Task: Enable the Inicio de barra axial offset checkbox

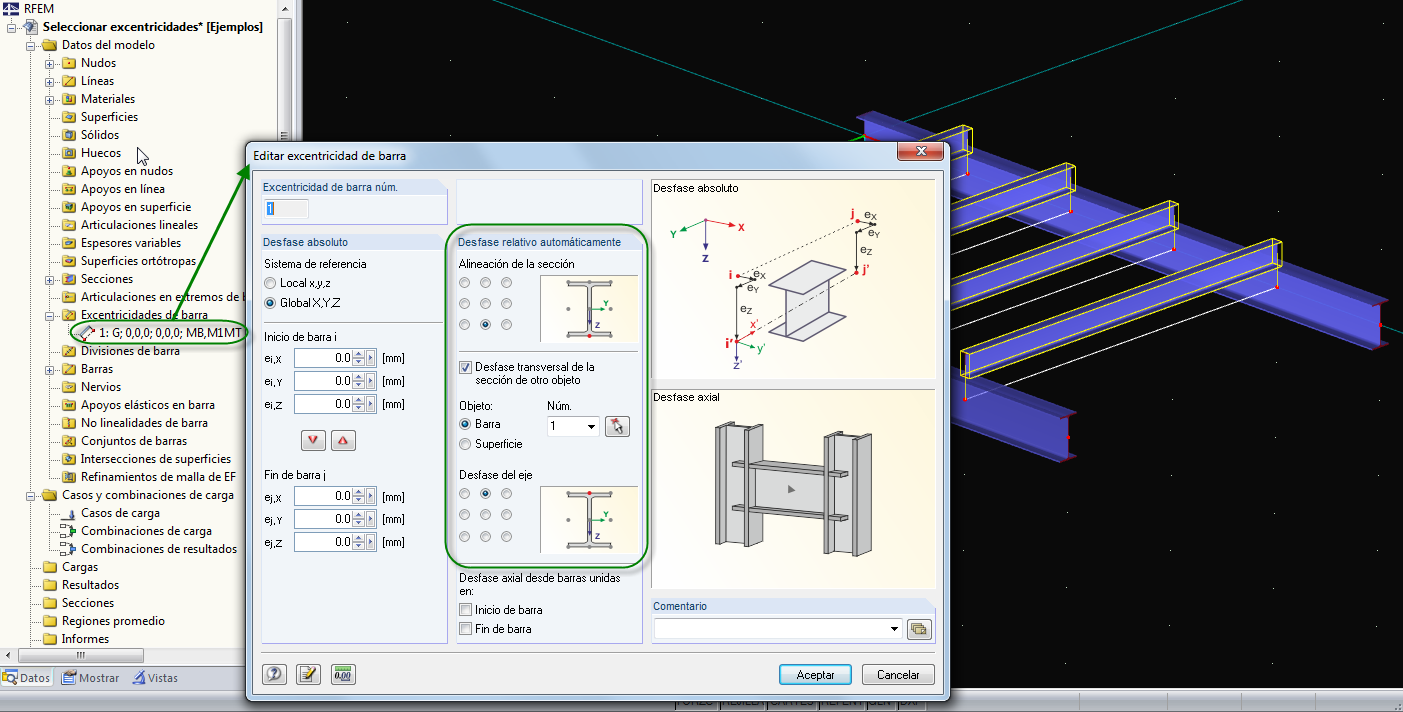Action: point(465,610)
